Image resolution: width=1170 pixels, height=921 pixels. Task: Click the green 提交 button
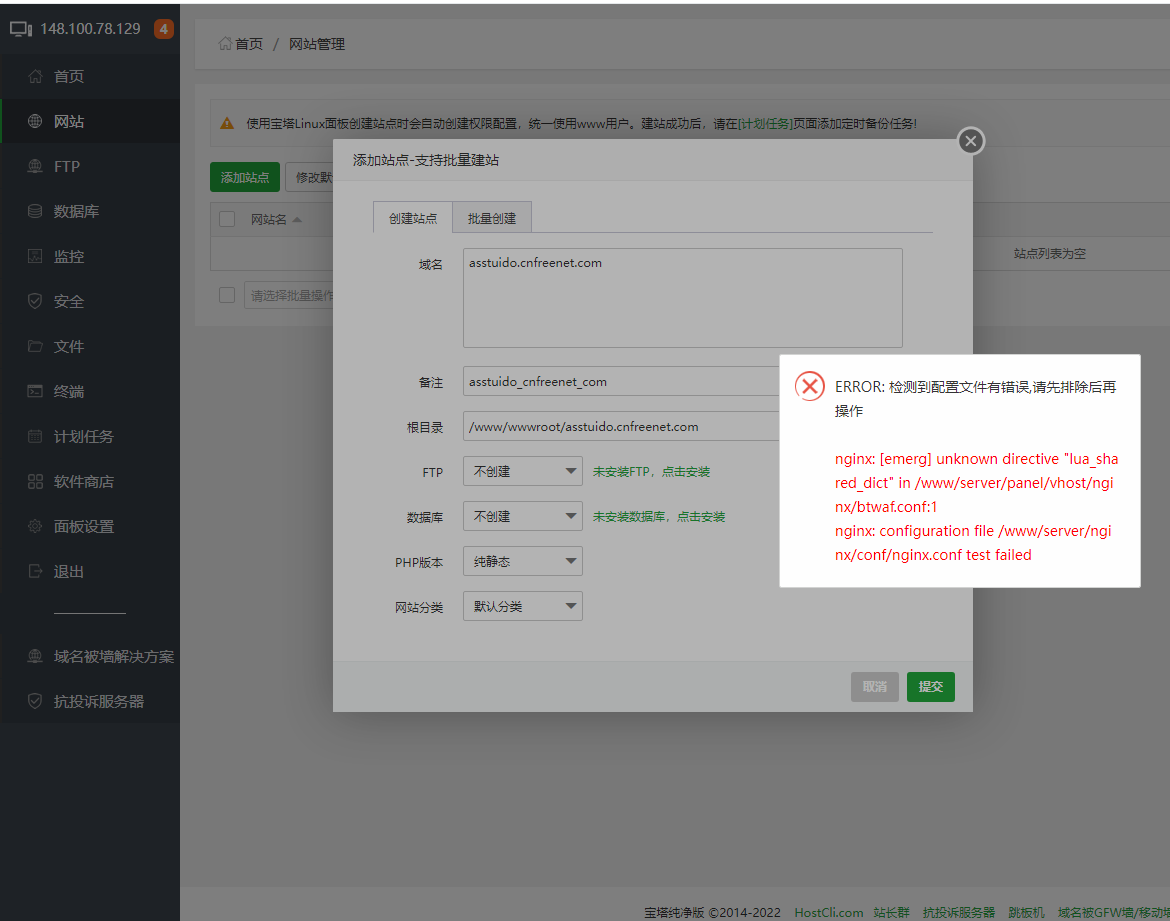click(x=930, y=687)
